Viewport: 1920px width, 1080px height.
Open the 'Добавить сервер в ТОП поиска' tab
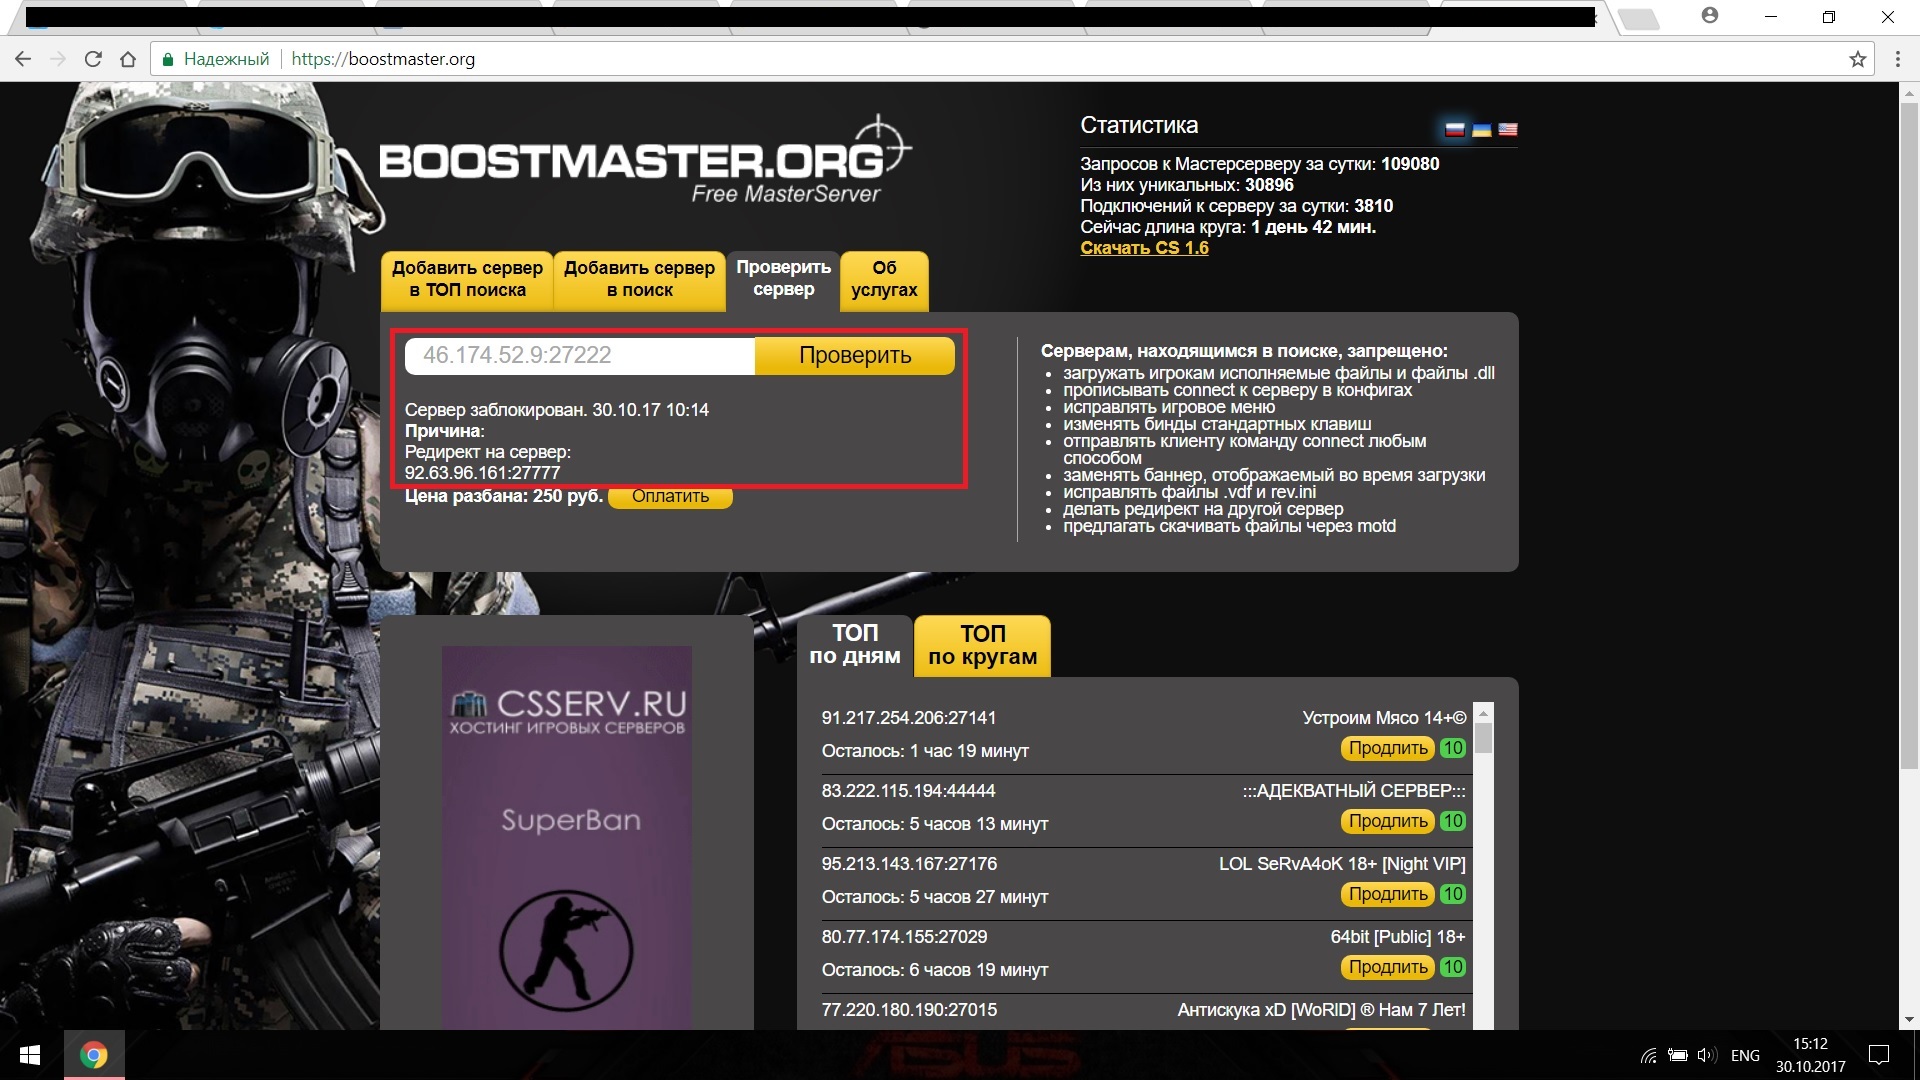[x=467, y=280]
